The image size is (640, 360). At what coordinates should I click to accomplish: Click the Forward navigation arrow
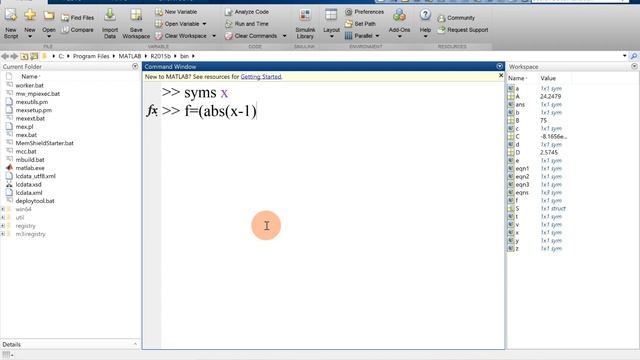pyautogui.click(x=14, y=56)
